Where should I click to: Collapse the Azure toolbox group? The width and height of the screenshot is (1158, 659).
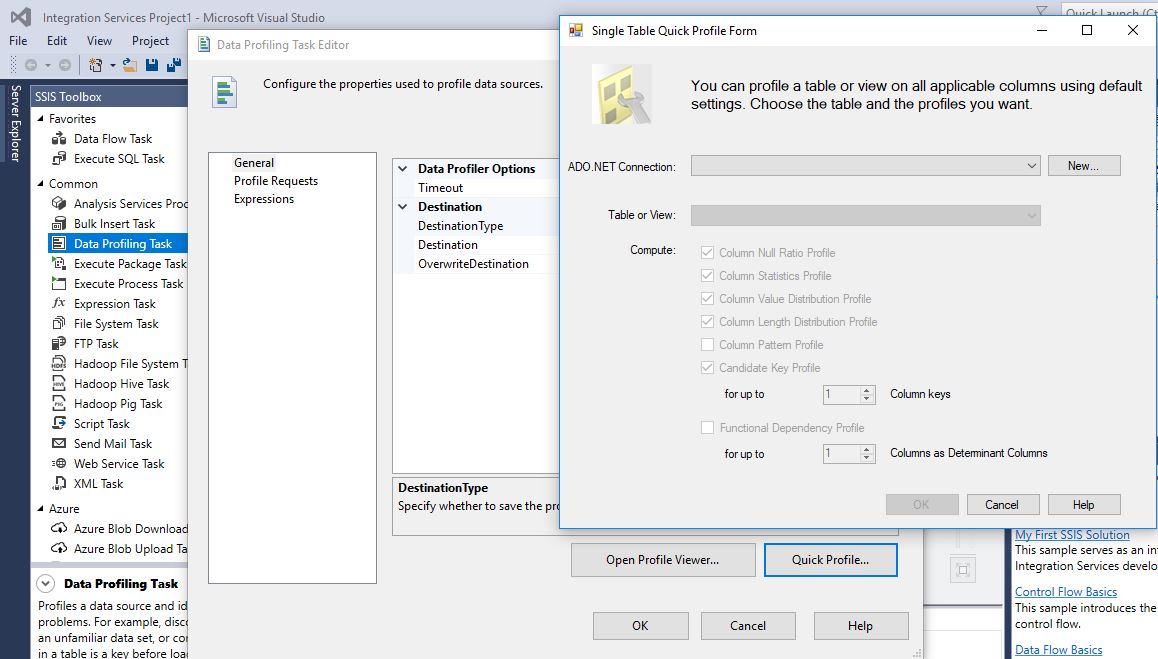pos(41,508)
